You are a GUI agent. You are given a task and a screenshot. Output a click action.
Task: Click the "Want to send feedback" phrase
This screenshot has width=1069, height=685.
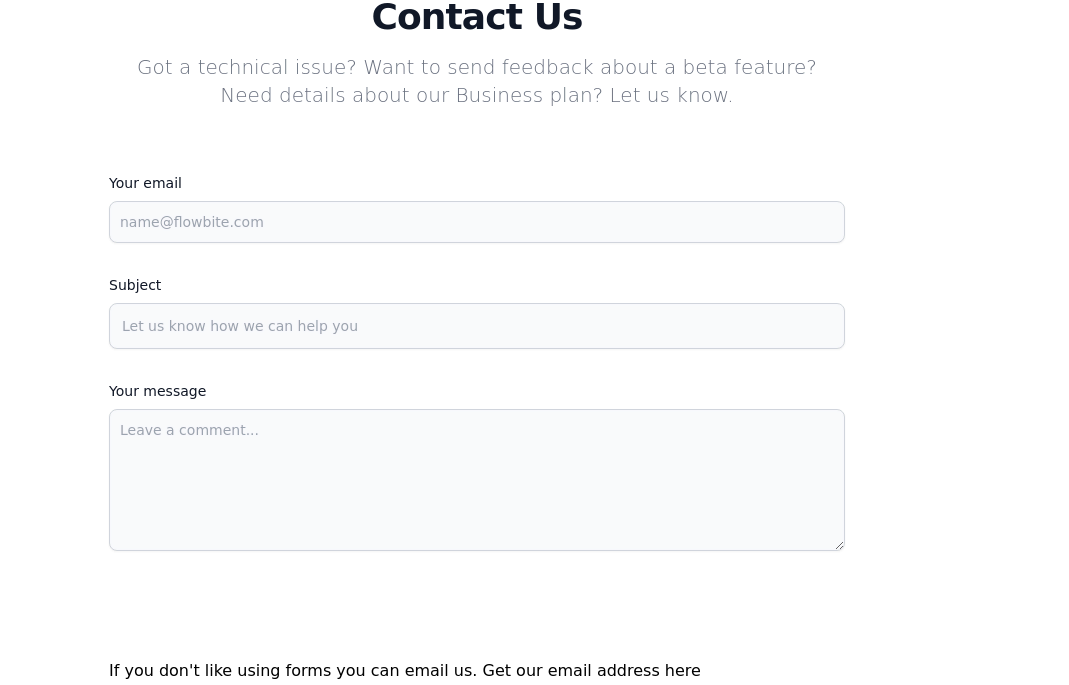pyautogui.click(x=478, y=67)
